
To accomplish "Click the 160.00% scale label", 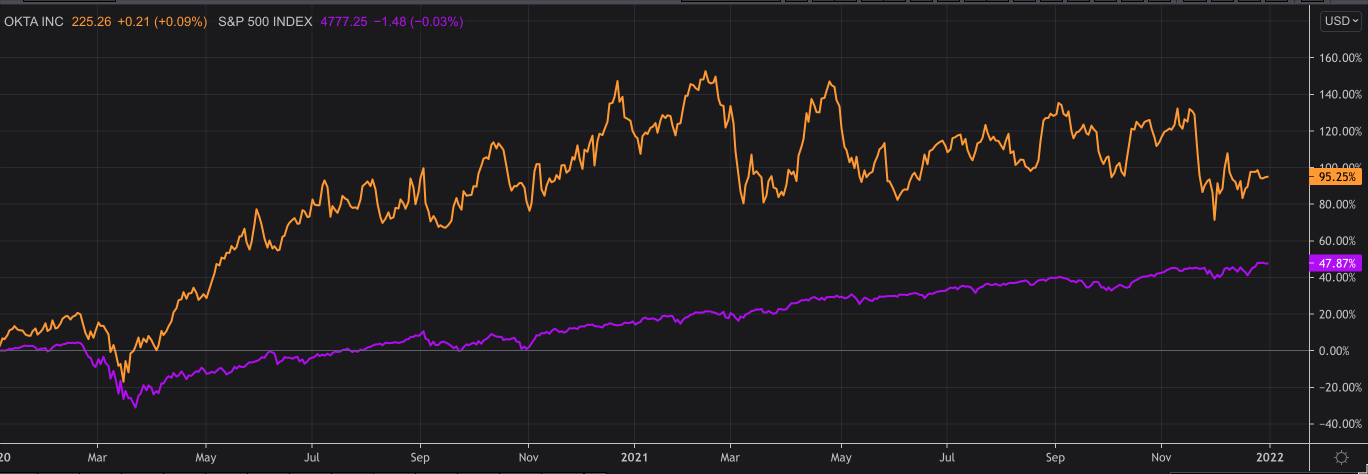I will pos(1335,58).
